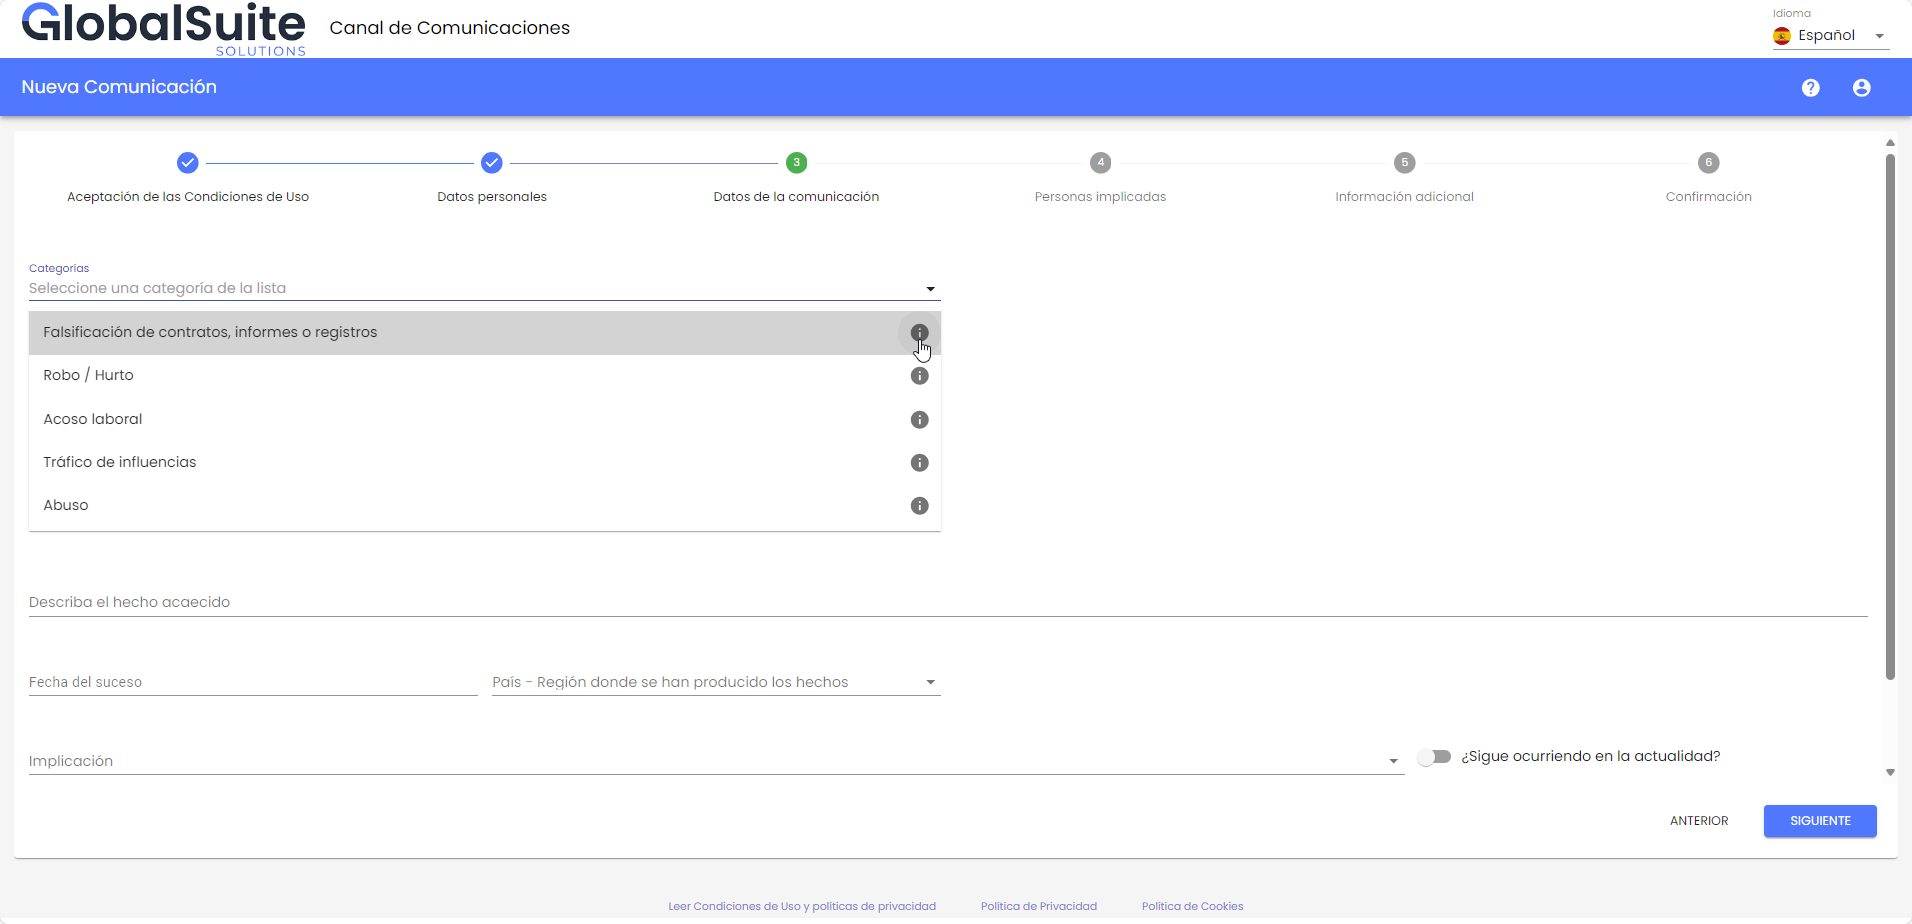Go to Datos personales step
The height and width of the screenshot is (924, 1912).
(491, 163)
